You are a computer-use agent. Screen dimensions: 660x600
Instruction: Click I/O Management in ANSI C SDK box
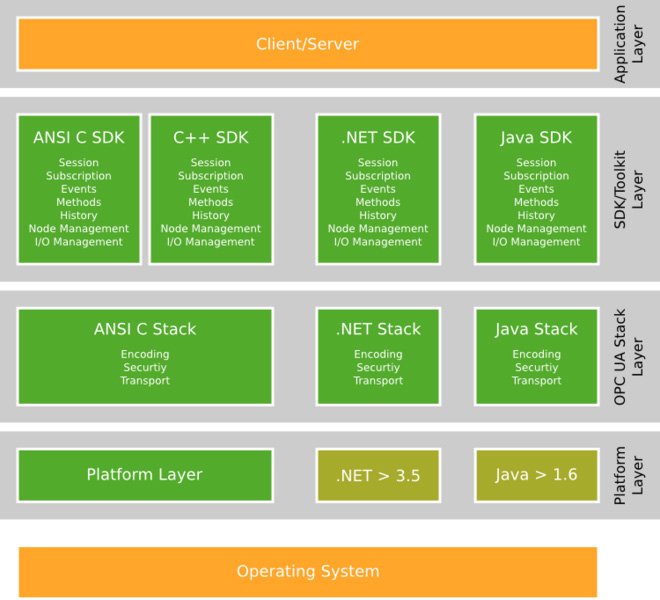[79, 242]
